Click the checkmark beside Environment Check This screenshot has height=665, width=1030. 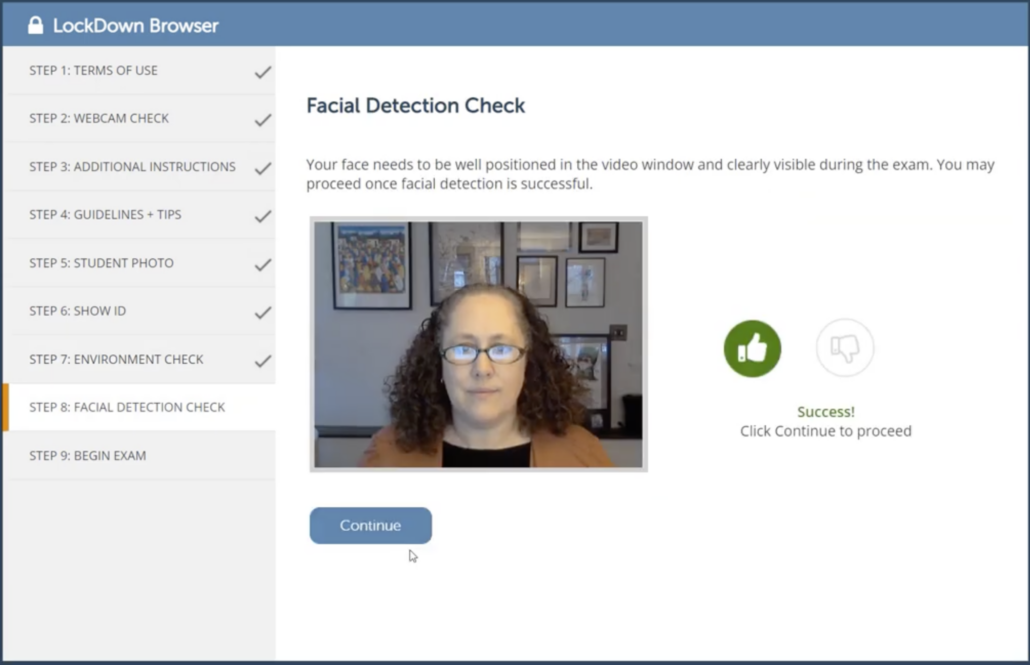263,361
